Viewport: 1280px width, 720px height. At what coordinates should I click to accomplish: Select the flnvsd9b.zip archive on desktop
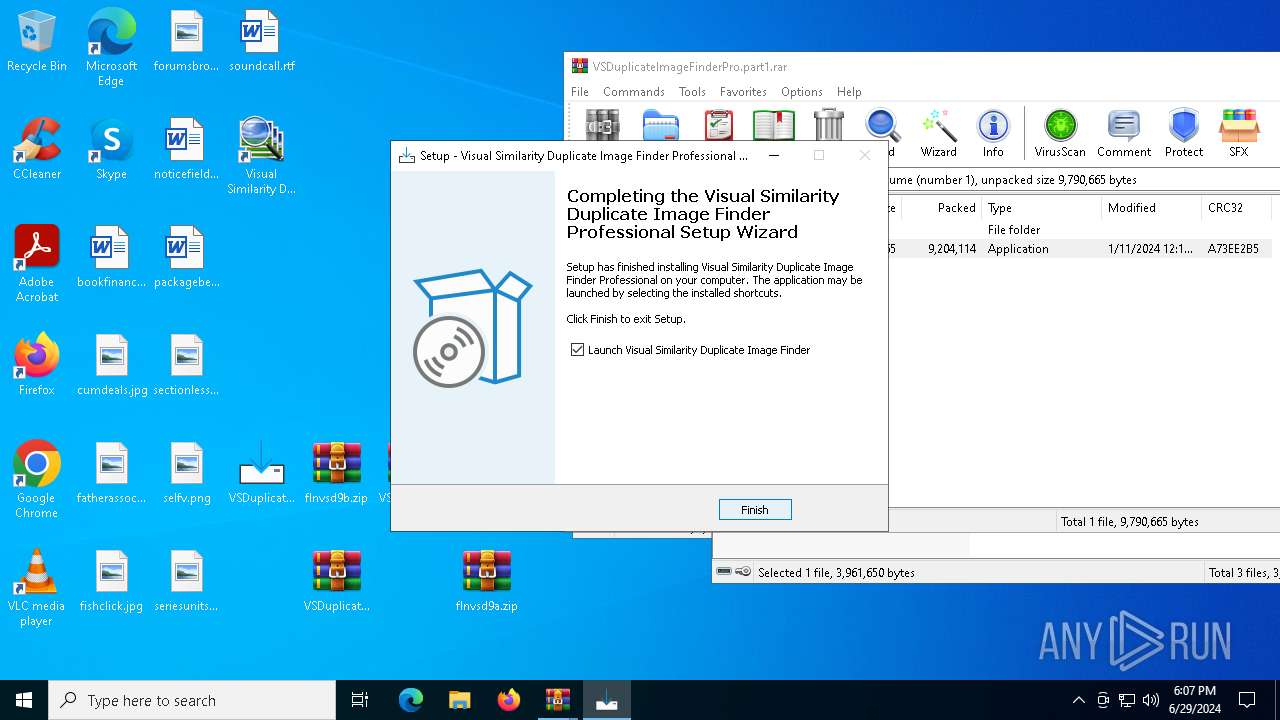(336, 473)
